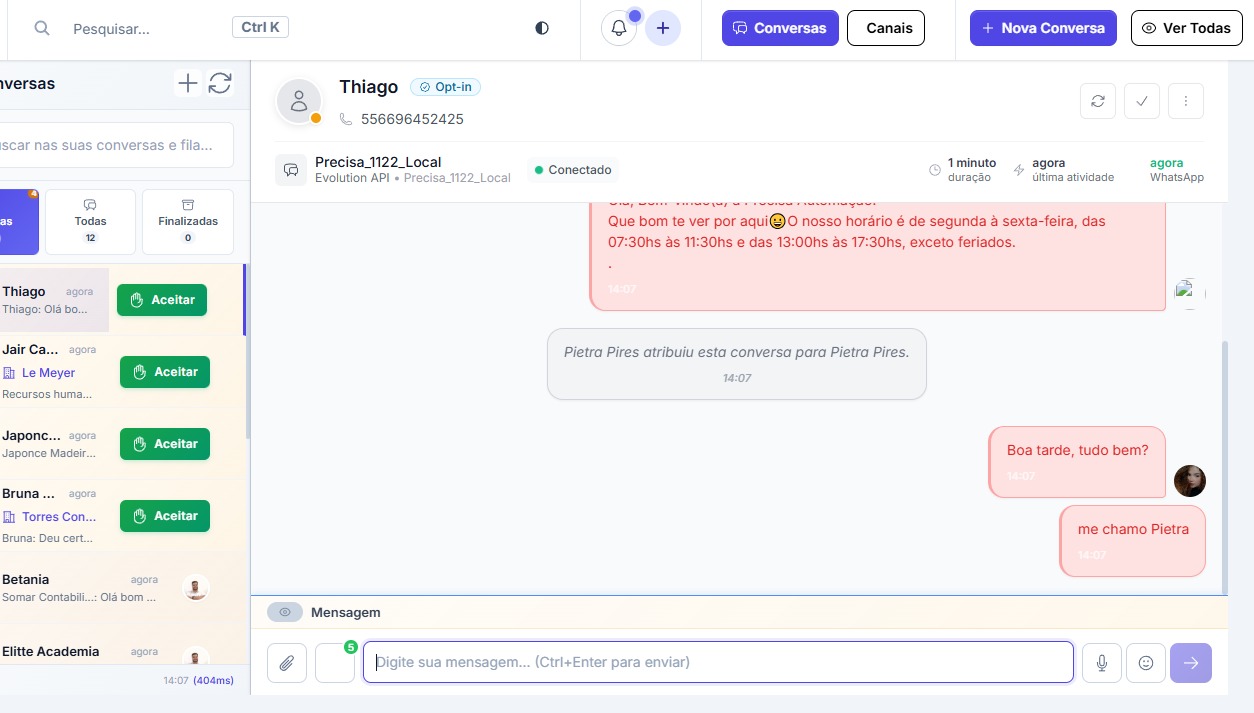Click the notifications bell icon
1254x713 pixels.
point(618,28)
